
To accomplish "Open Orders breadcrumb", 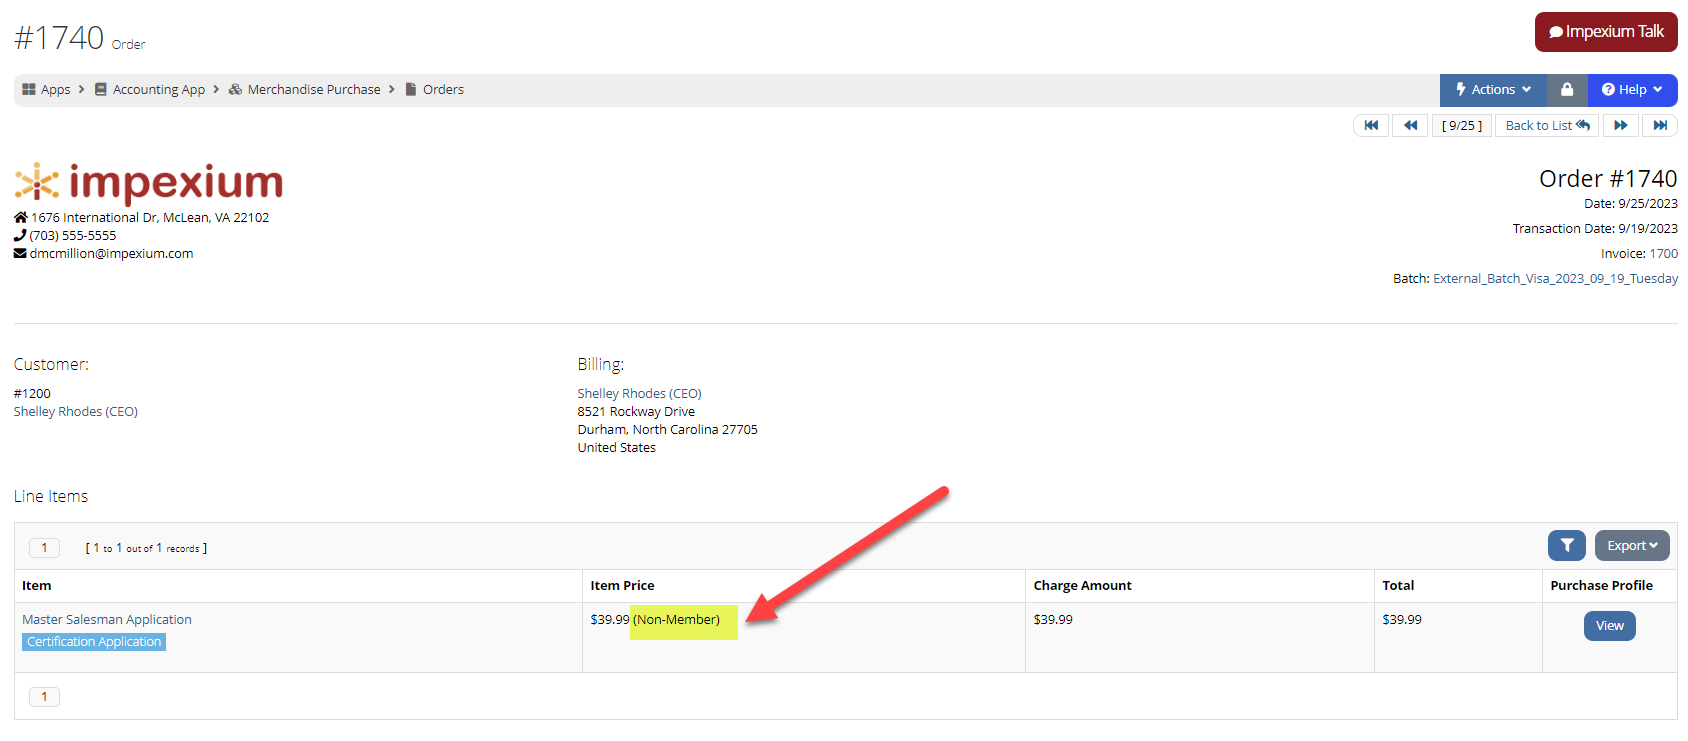I will coord(443,90).
